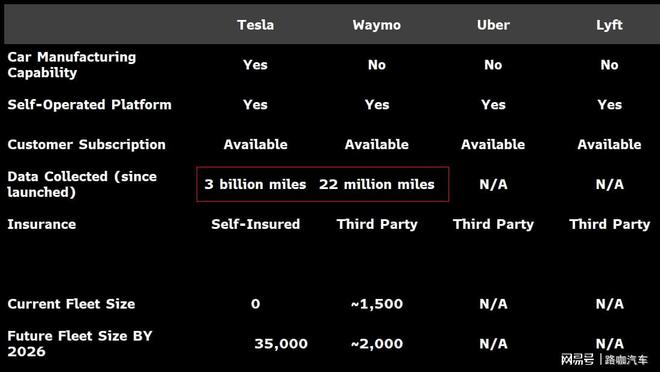660x372 pixels.
Task: Select the Data Collected row label
Action: (82, 184)
